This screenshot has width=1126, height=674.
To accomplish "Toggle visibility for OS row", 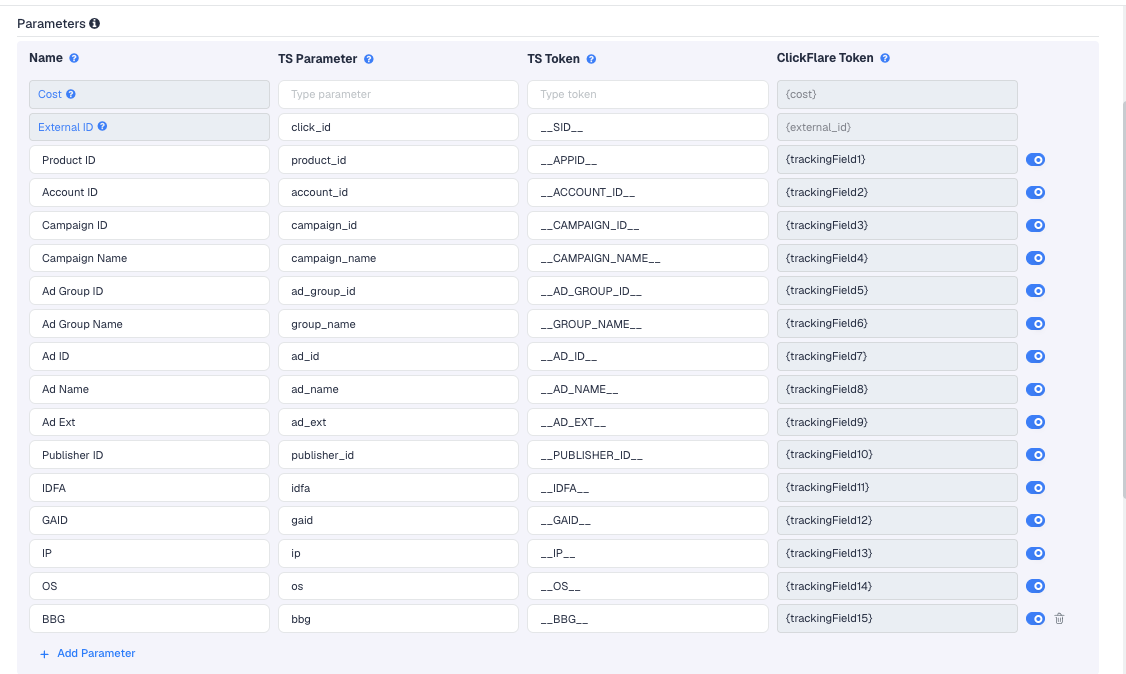I will [x=1035, y=586].
